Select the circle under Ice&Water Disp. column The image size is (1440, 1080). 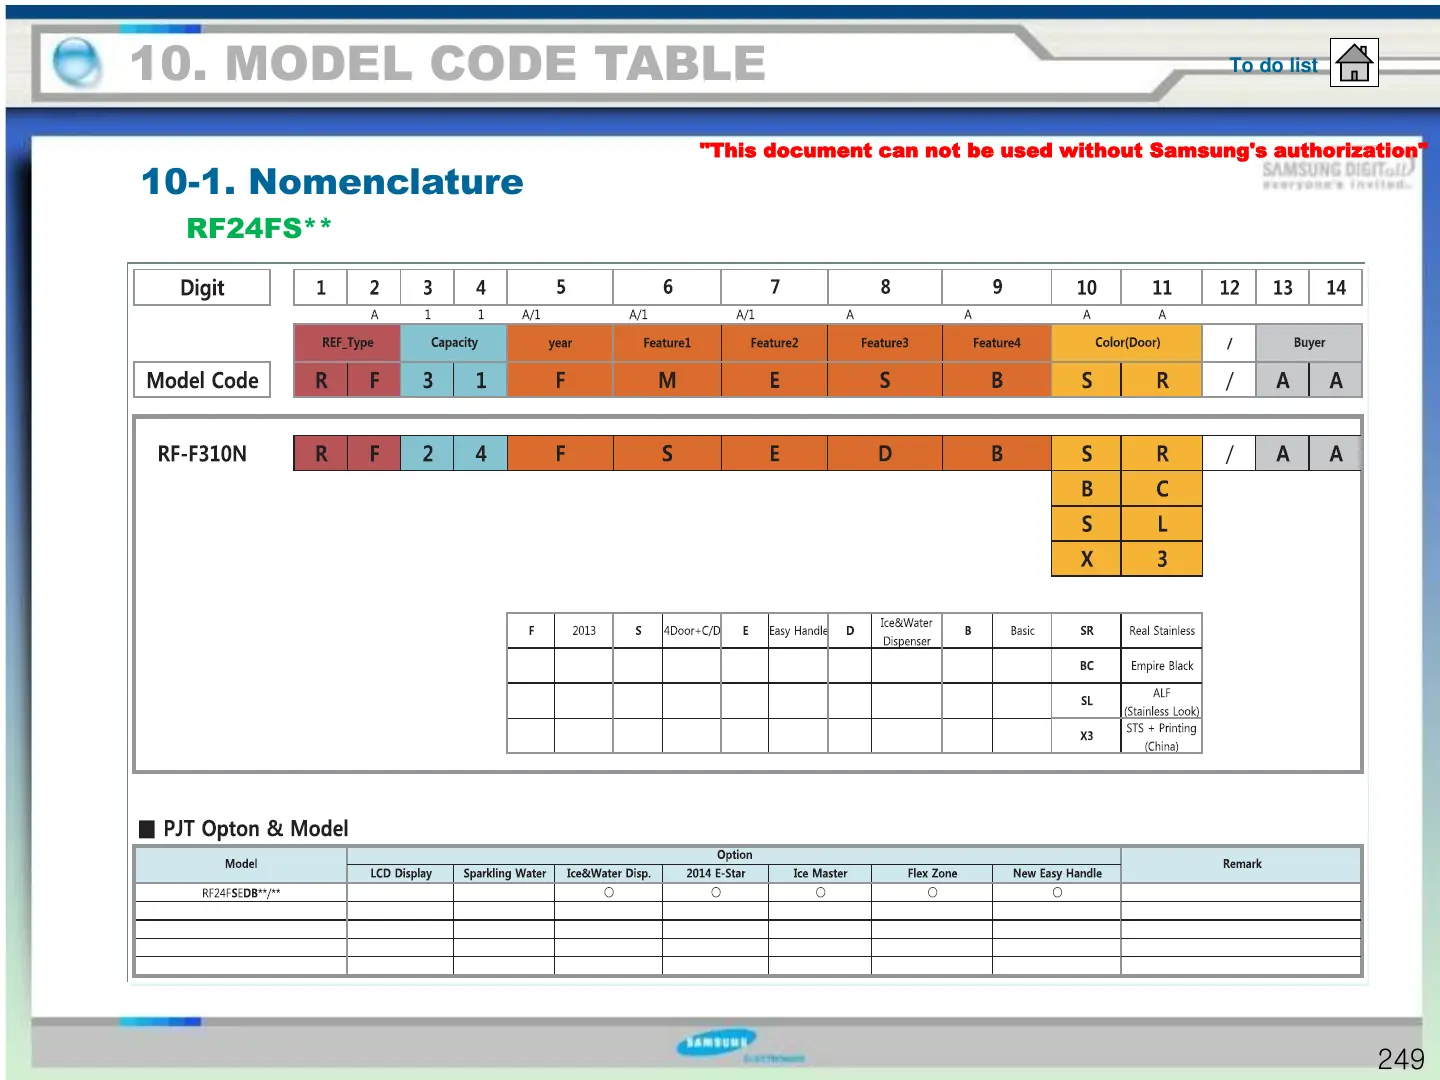click(x=609, y=893)
